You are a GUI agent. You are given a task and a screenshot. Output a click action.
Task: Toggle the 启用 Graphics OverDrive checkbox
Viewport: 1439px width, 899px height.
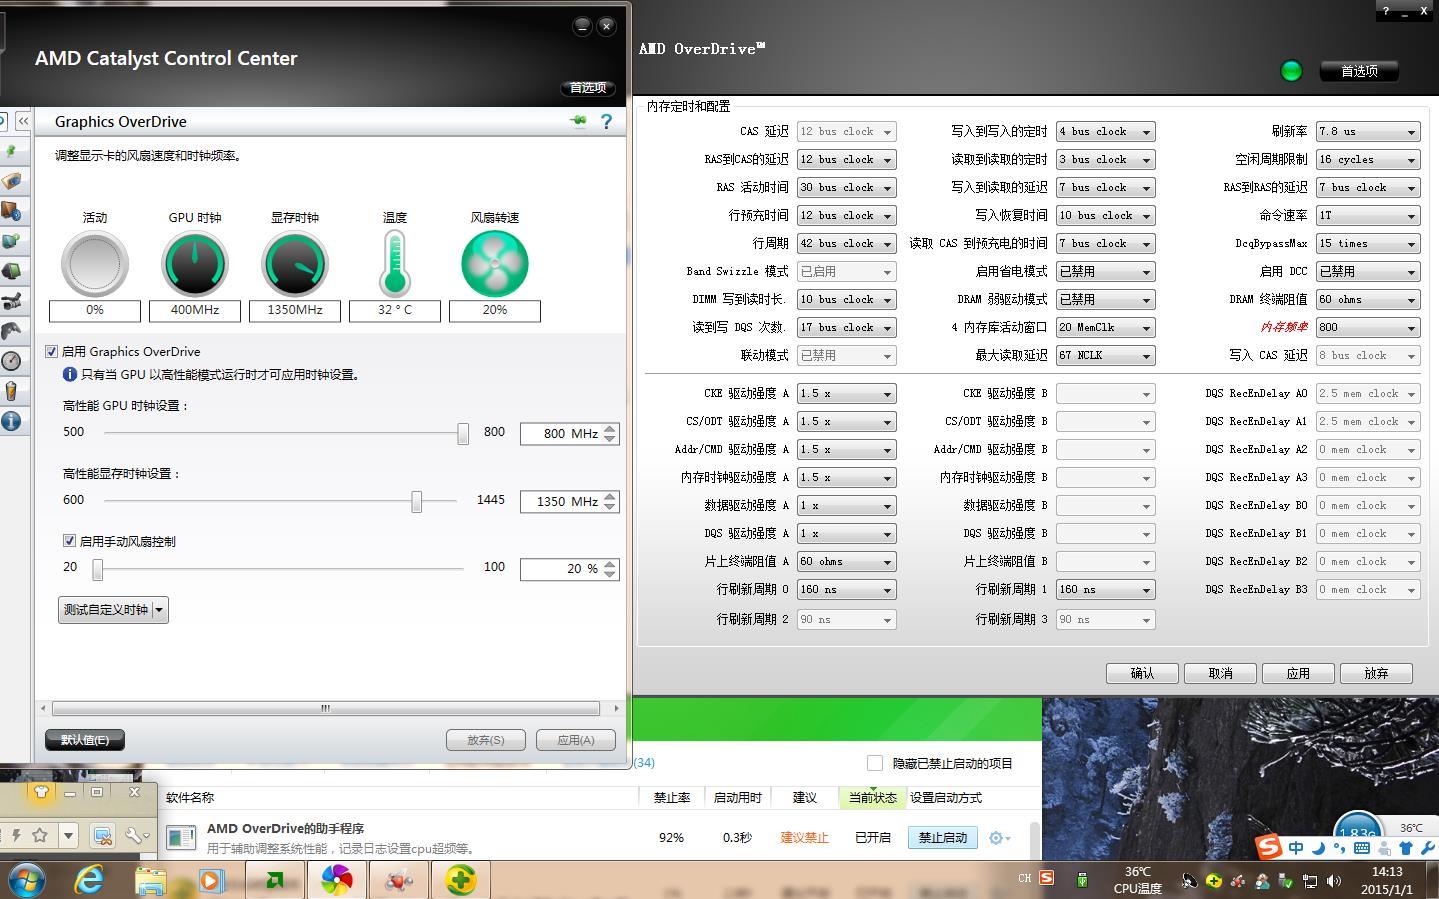52,352
